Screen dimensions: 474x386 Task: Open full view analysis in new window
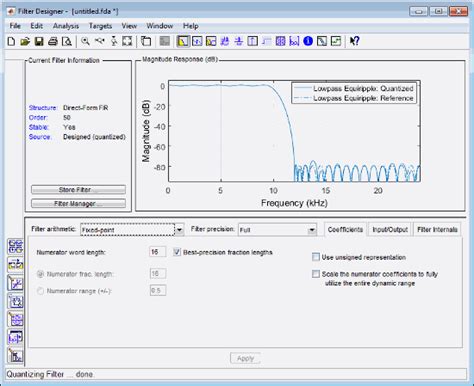coord(146,41)
